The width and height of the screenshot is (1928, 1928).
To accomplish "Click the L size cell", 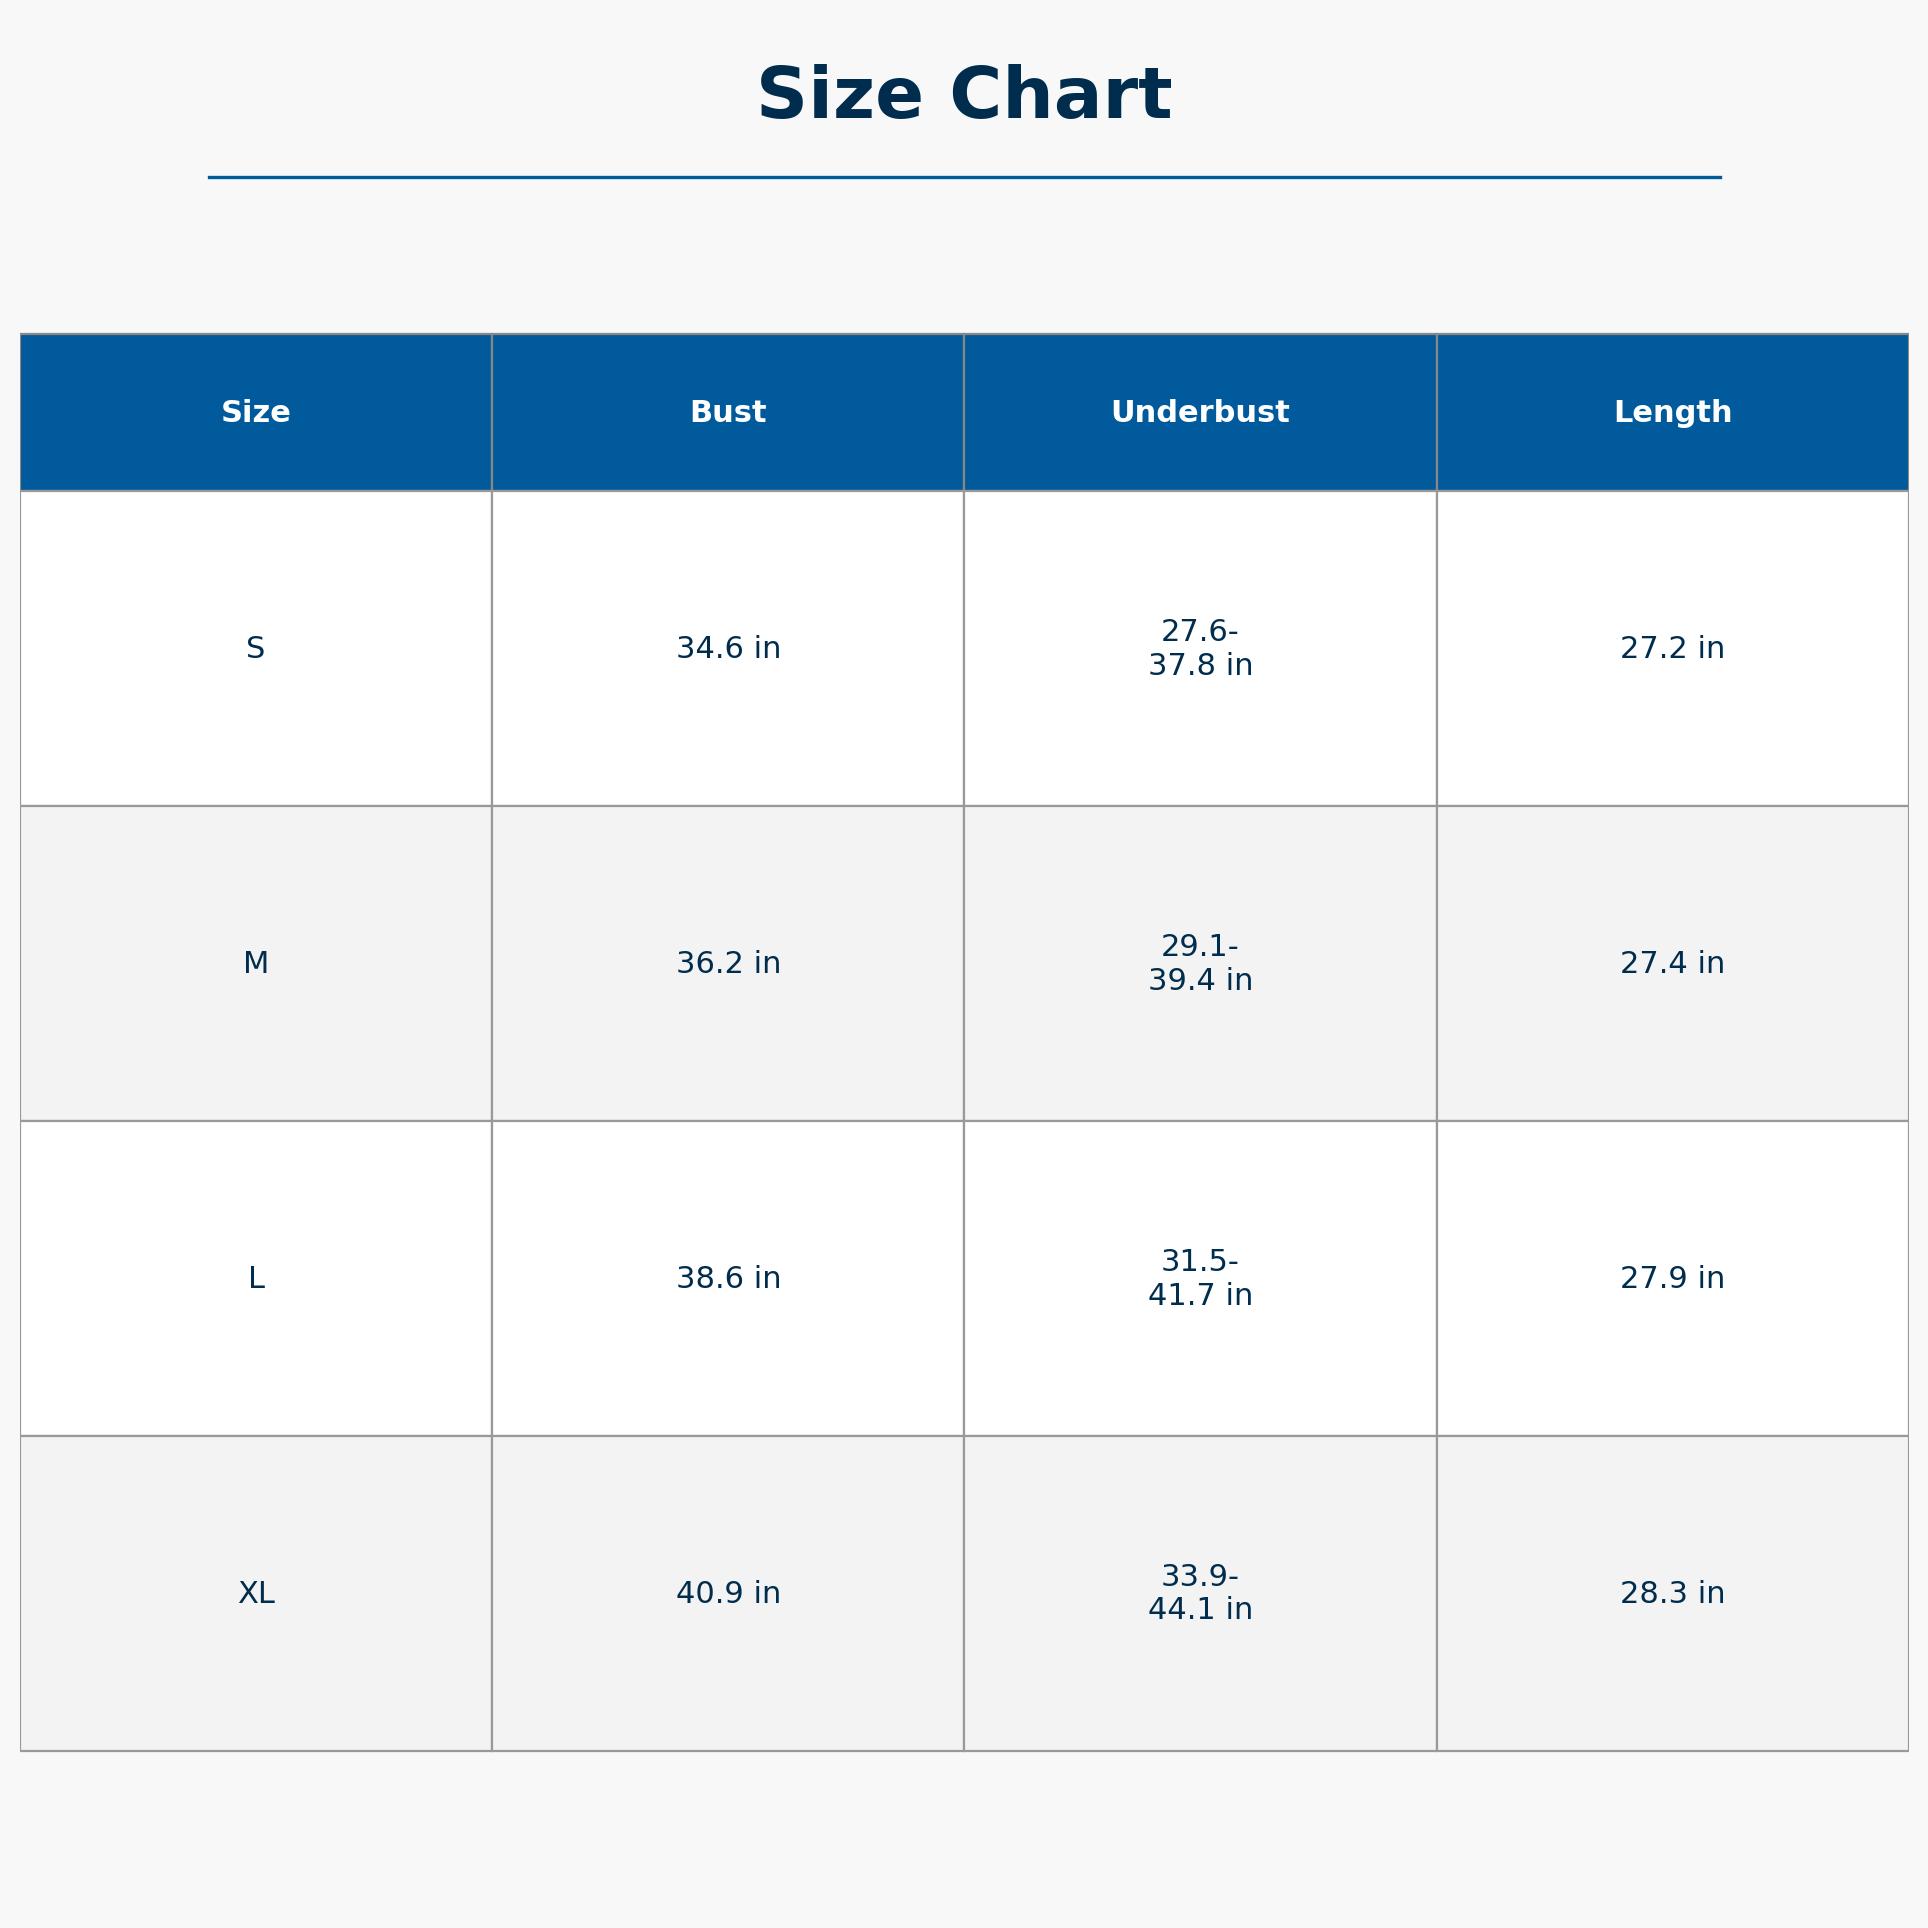I will [256, 1278].
